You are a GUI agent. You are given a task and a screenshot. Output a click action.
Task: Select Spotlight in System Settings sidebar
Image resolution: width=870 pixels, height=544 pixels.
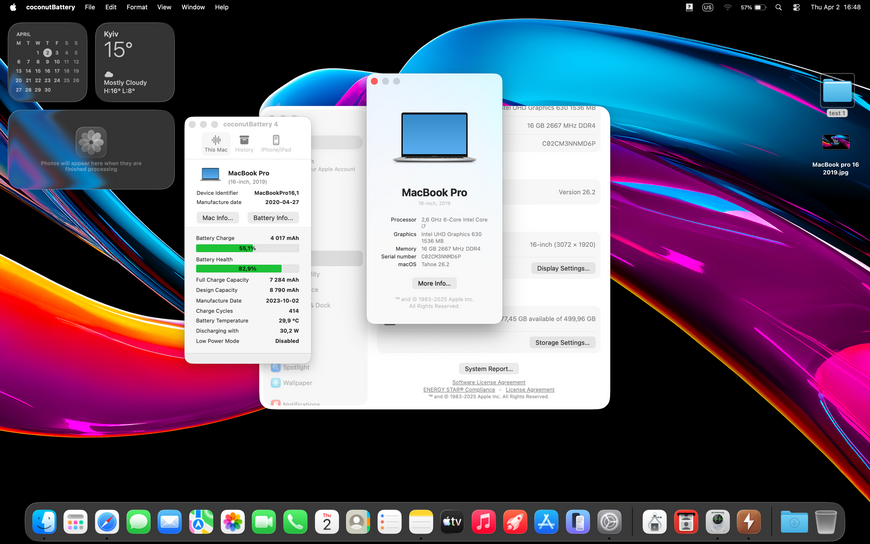tap(290, 367)
